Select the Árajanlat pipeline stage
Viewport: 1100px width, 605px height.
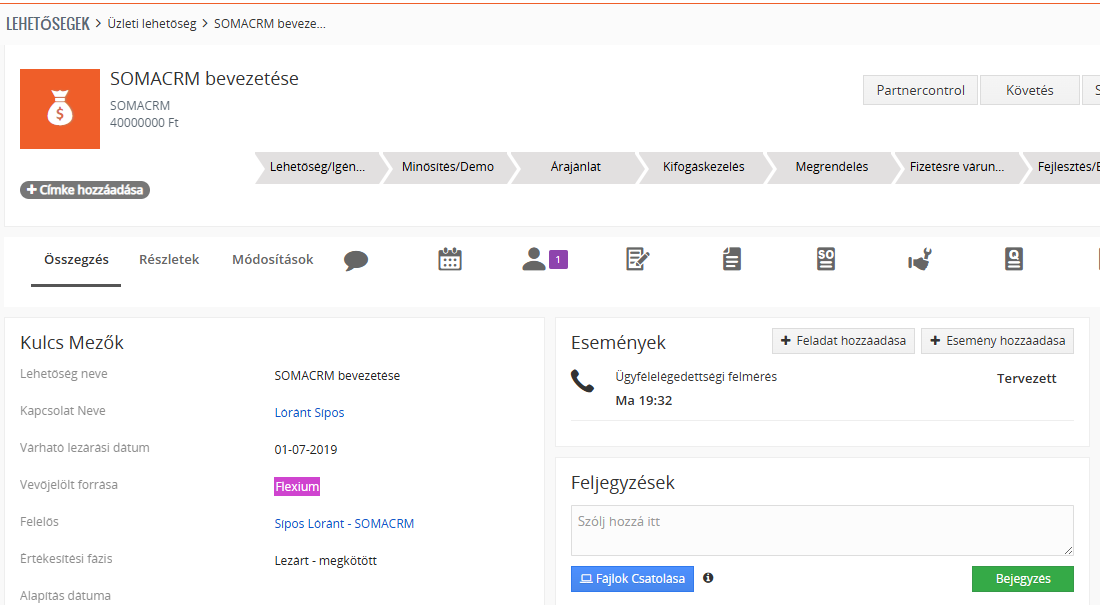[x=575, y=167]
